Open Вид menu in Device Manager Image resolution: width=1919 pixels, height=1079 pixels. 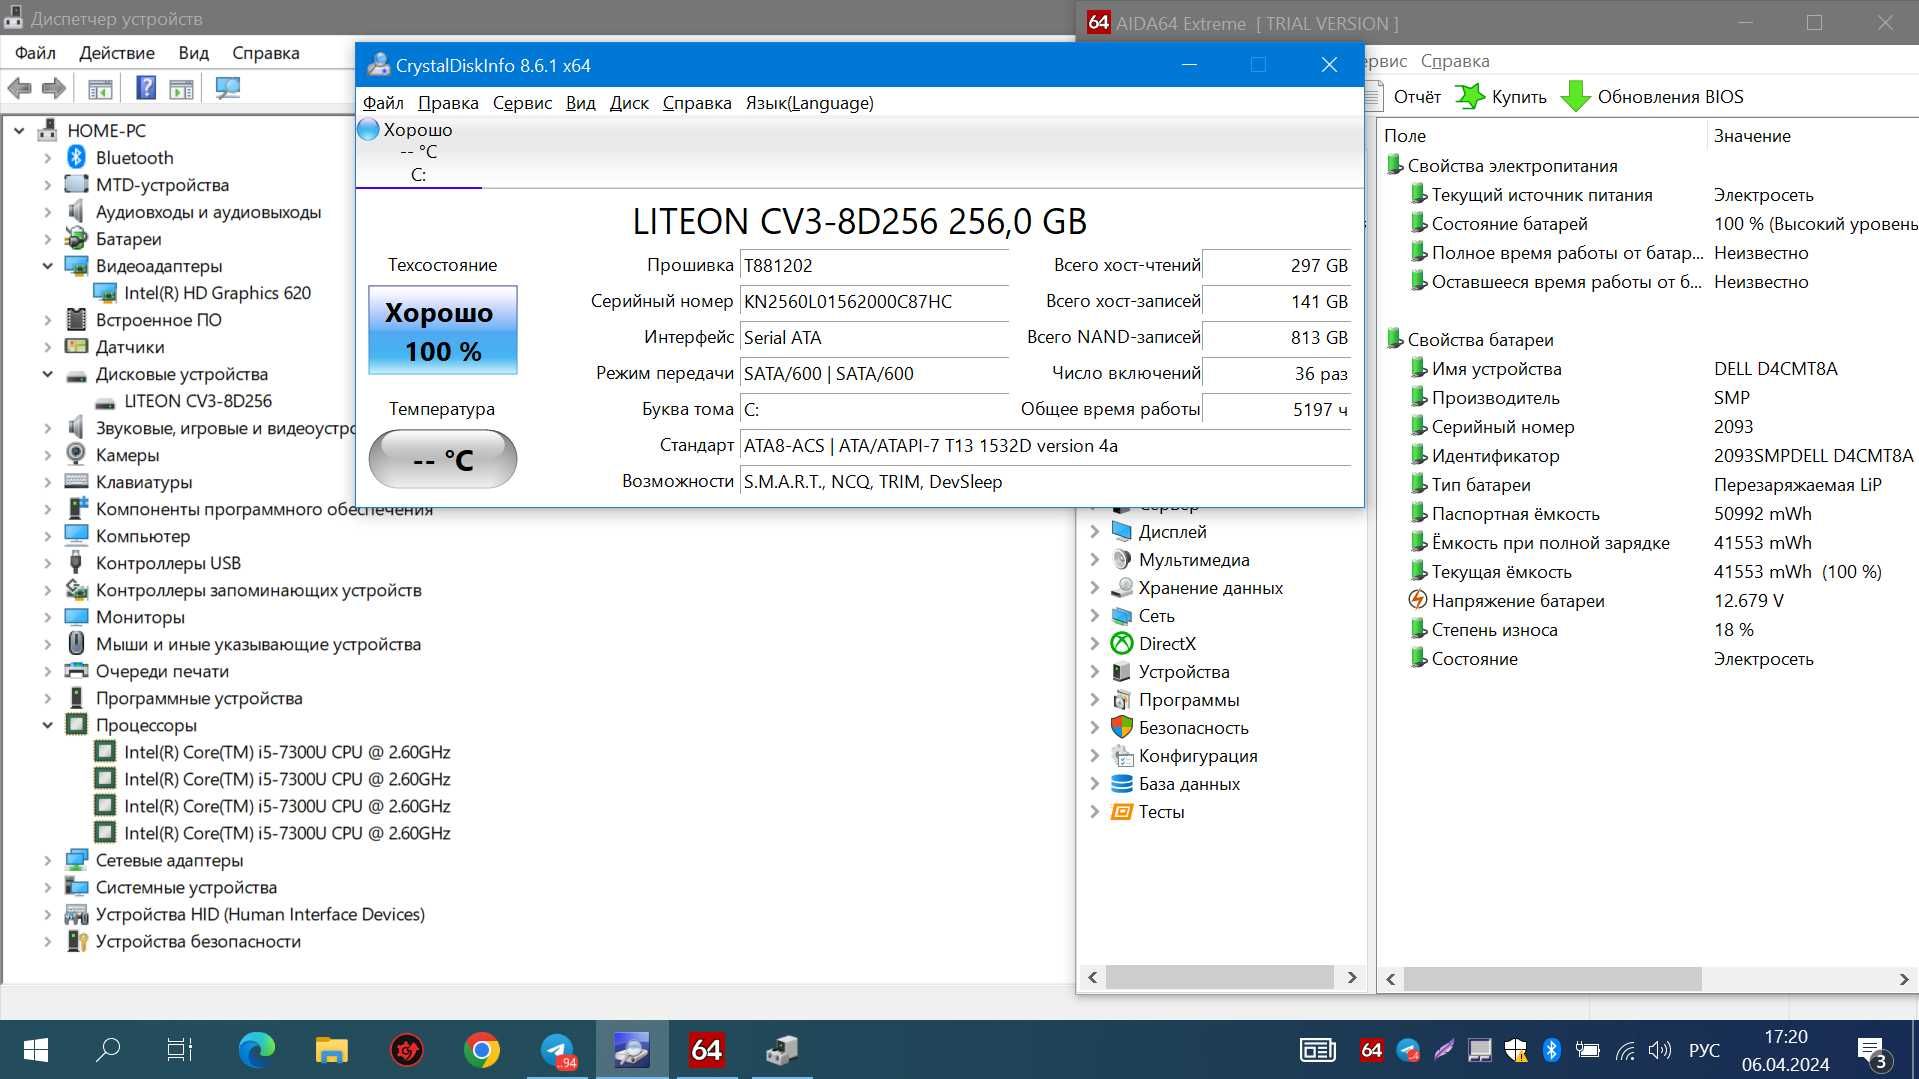pyautogui.click(x=193, y=53)
